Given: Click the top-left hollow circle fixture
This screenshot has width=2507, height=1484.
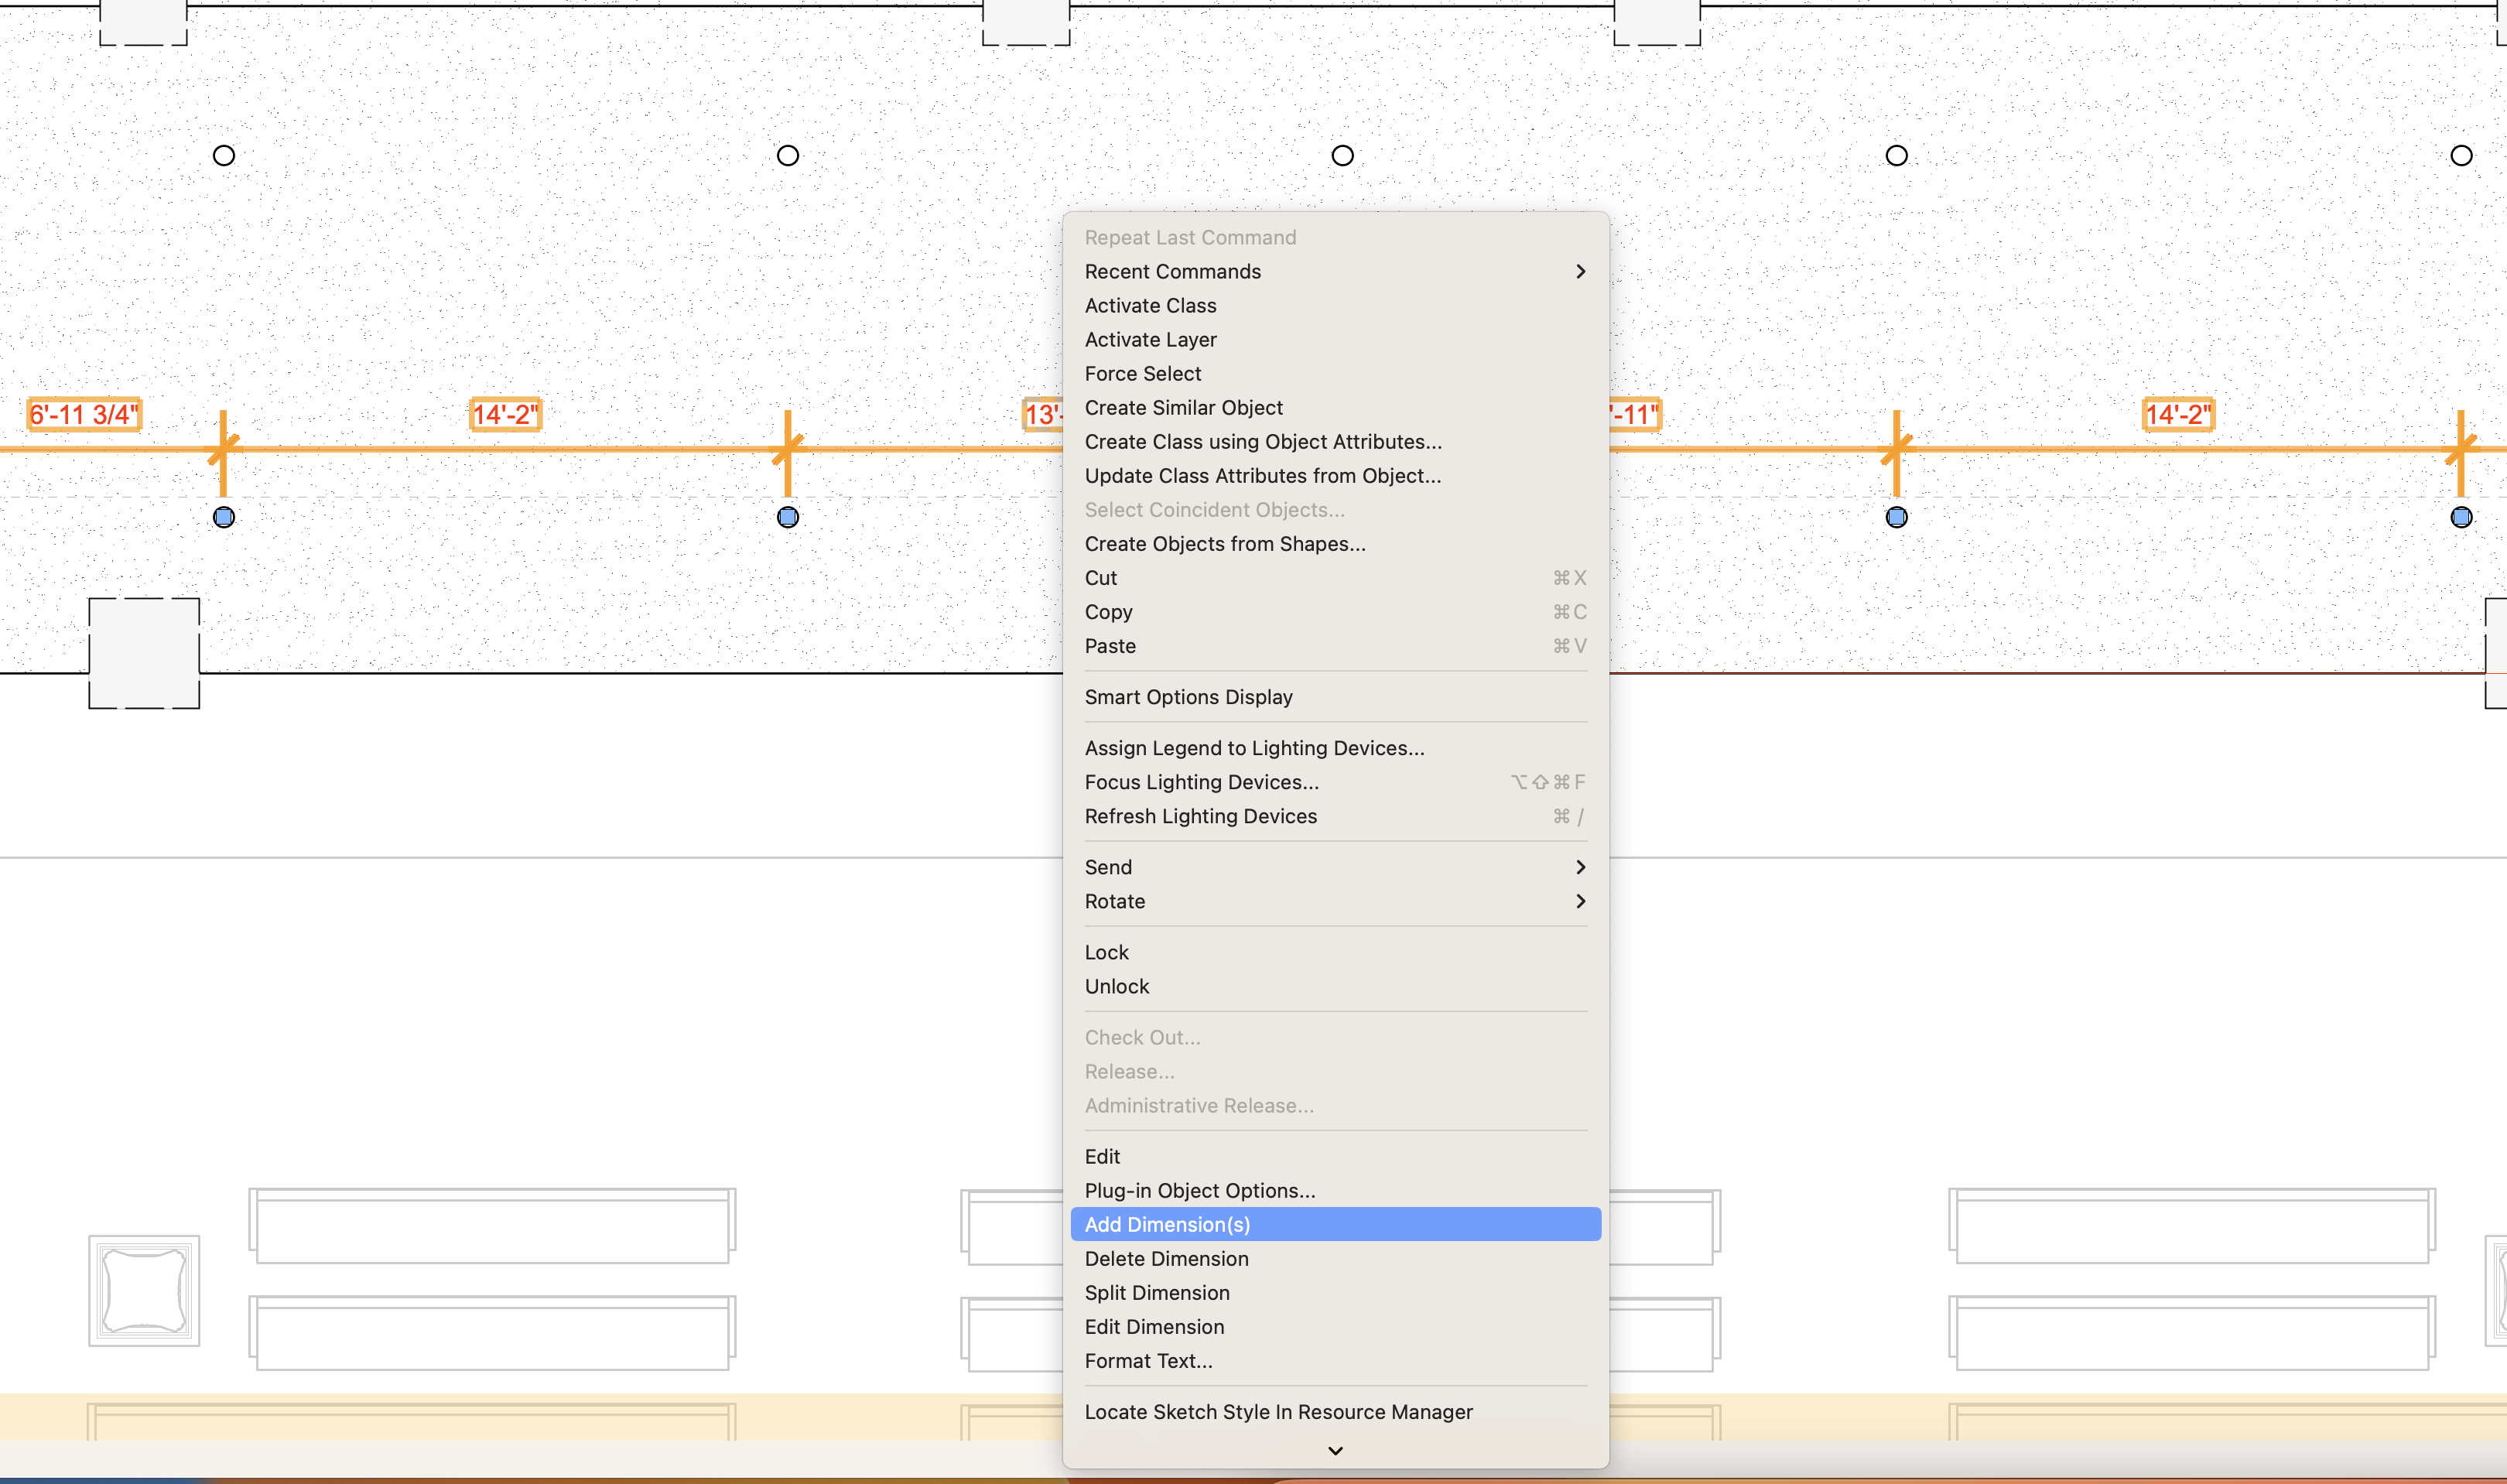Looking at the screenshot, I should tap(224, 156).
